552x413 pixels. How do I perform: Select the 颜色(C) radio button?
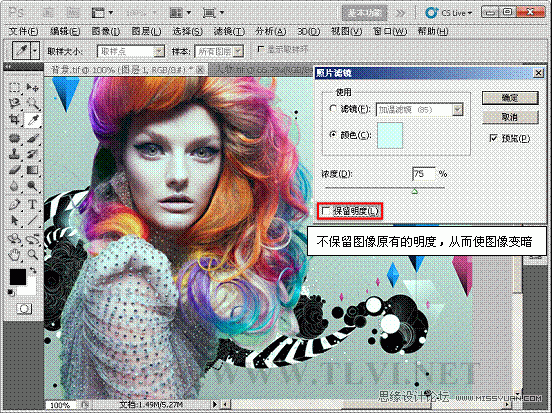[x=333, y=134]
